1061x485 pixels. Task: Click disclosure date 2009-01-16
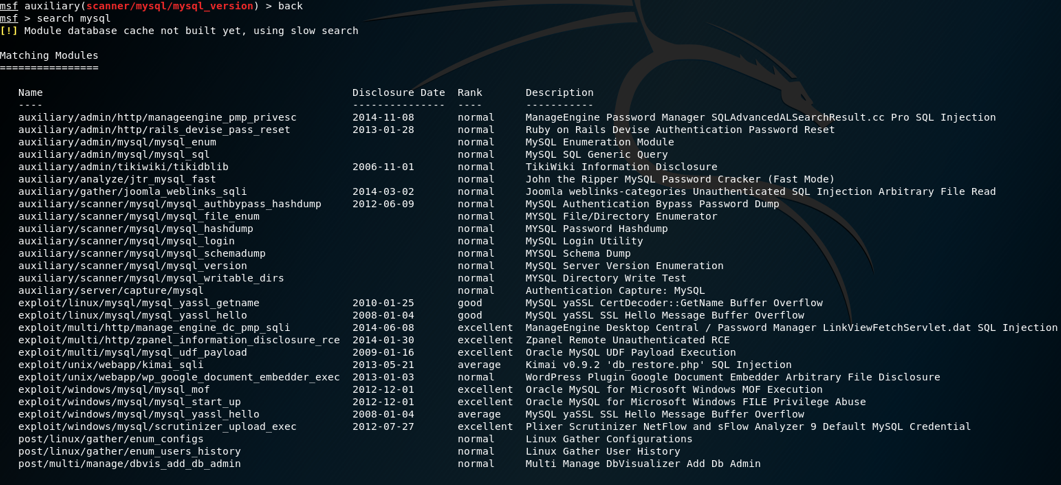click(x=383, y=352)
